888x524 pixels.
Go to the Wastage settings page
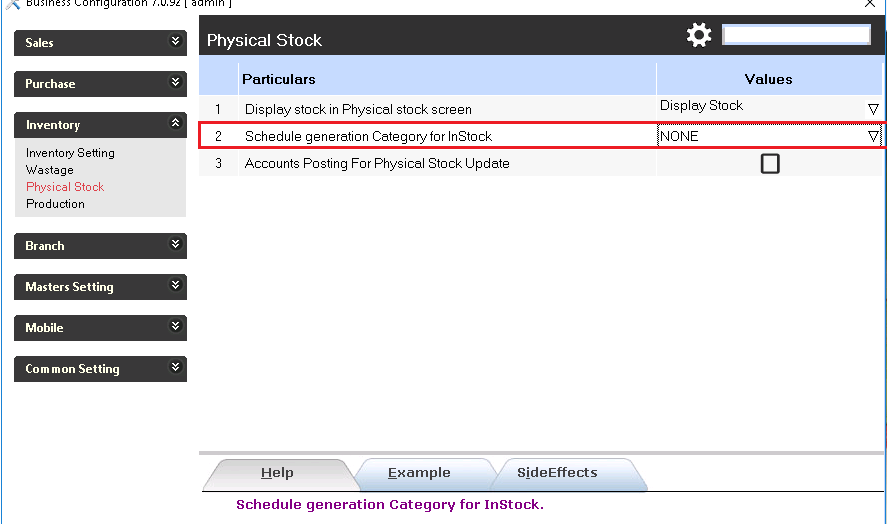(50, 170)
